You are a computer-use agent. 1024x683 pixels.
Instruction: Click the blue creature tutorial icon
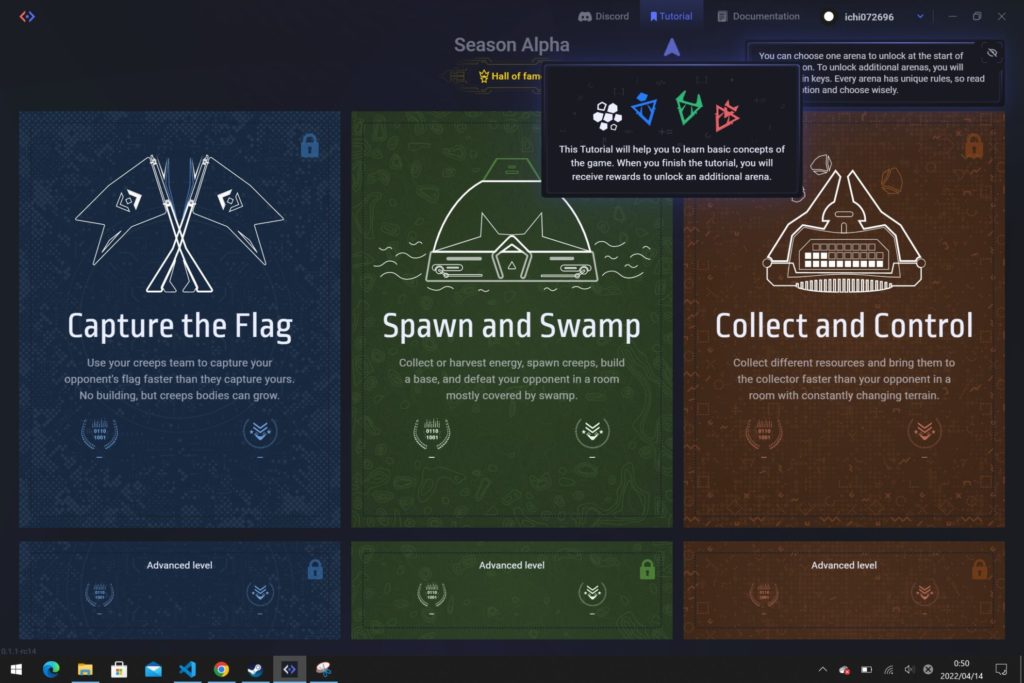[x=645, y=108]
